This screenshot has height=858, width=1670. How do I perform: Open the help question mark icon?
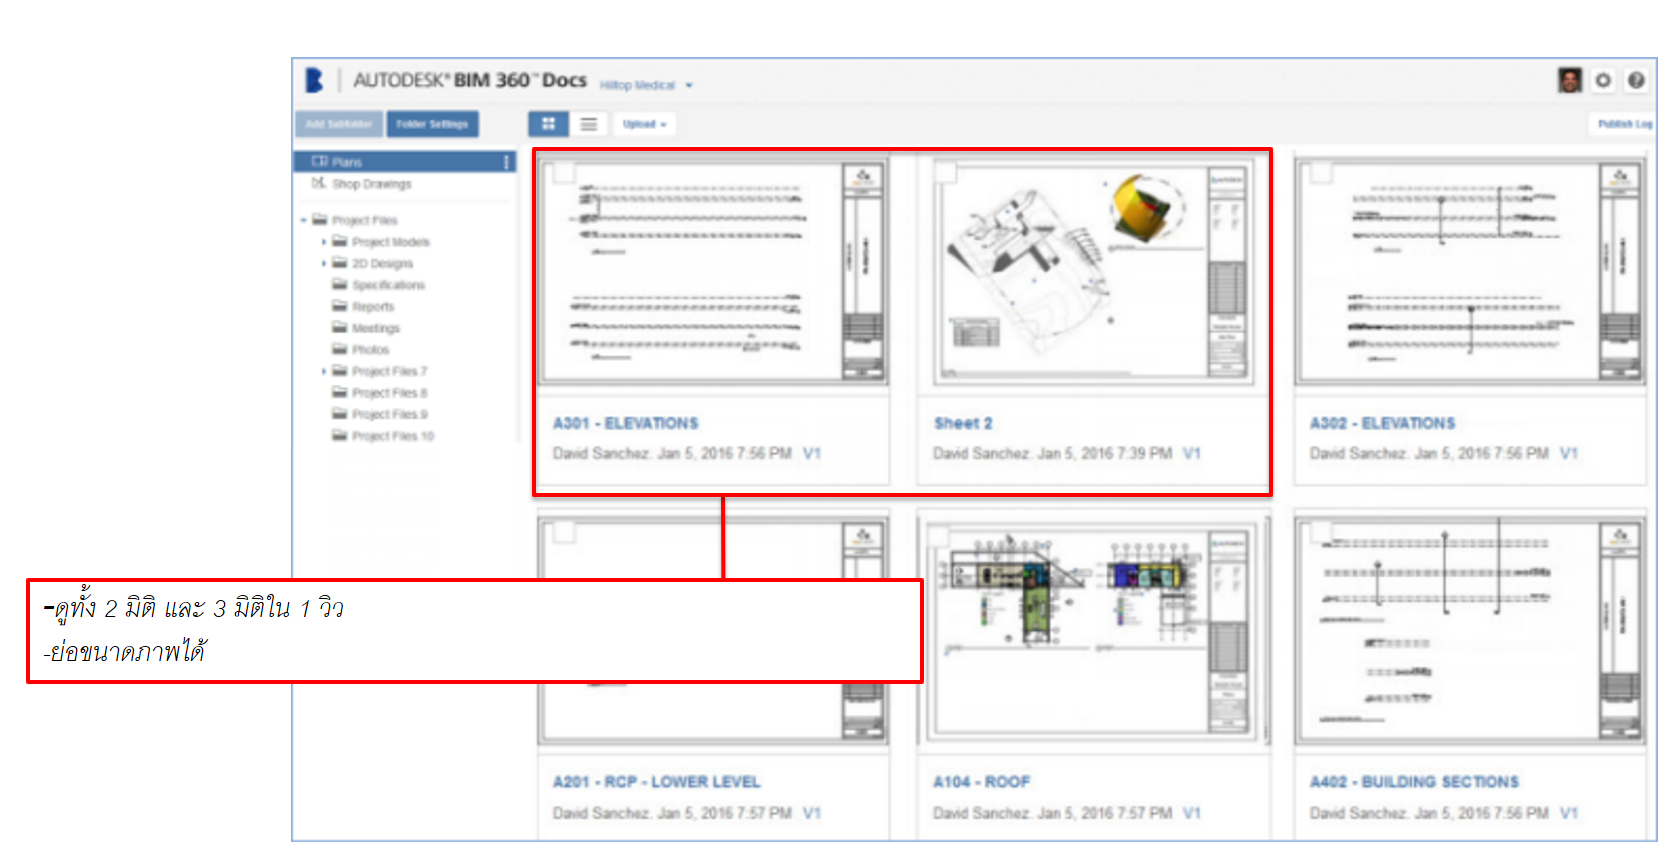pos(1636,80)
